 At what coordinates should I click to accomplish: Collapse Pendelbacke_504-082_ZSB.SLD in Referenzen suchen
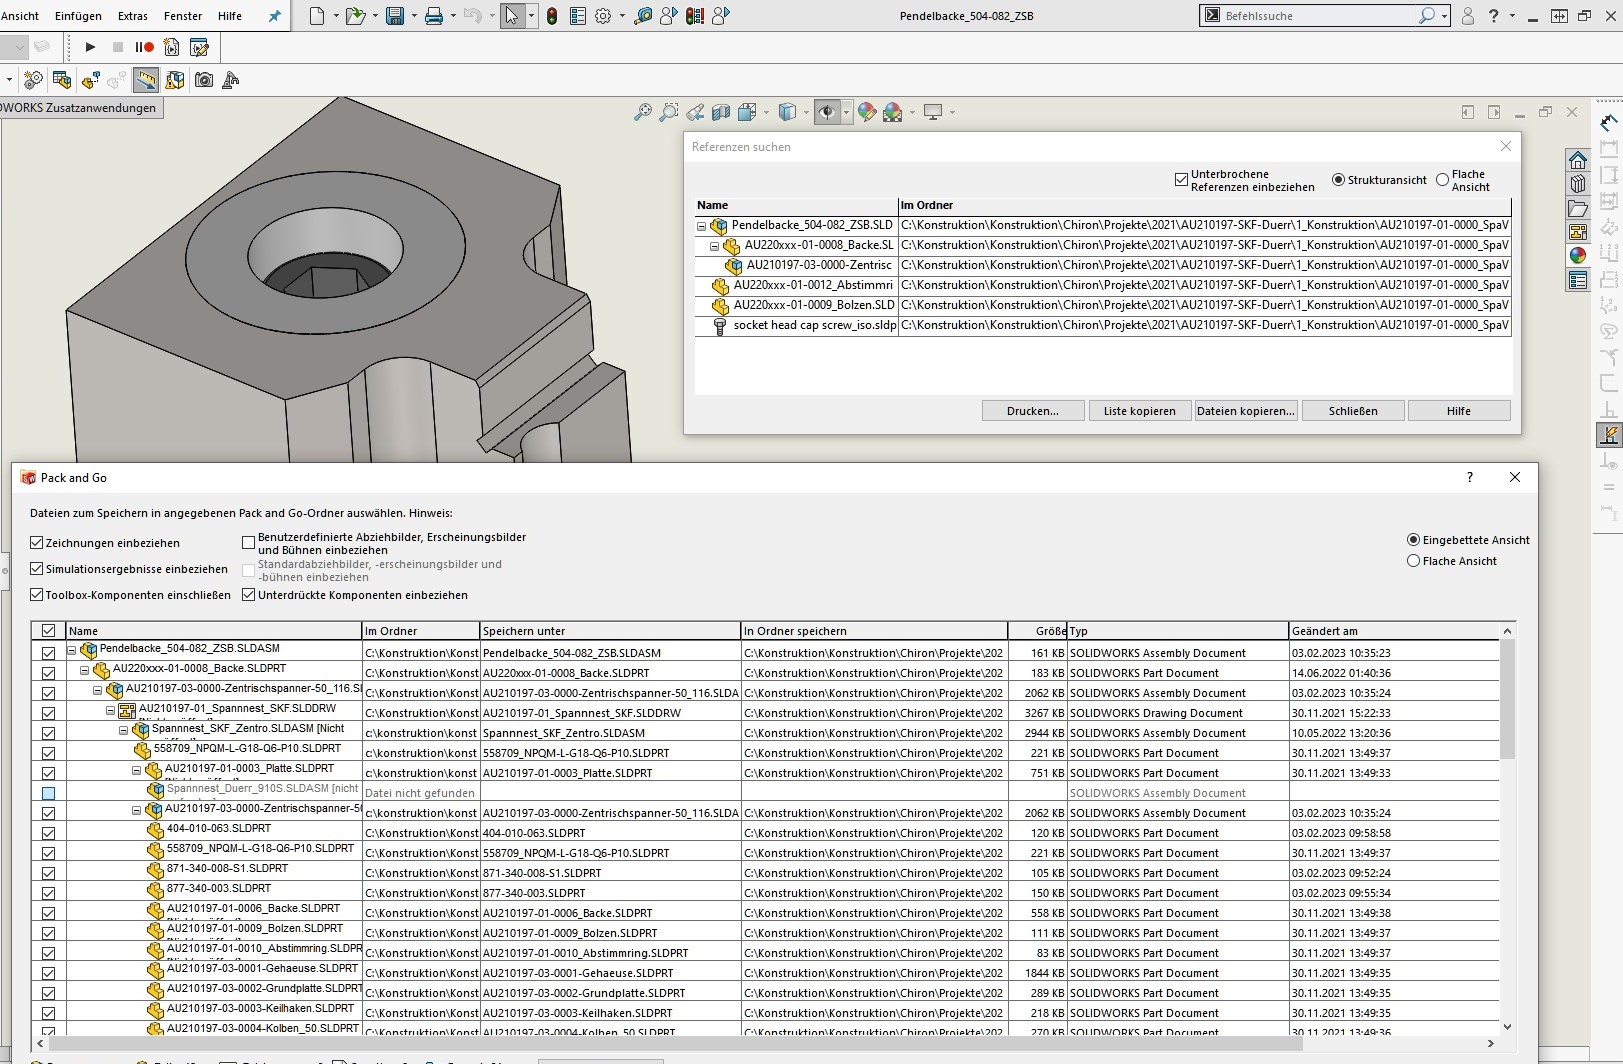[702, 226]
